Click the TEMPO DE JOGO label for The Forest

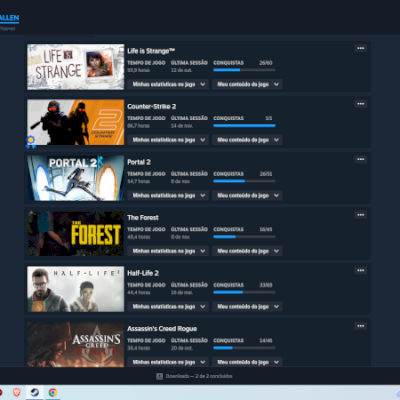(x=146, y=229)
